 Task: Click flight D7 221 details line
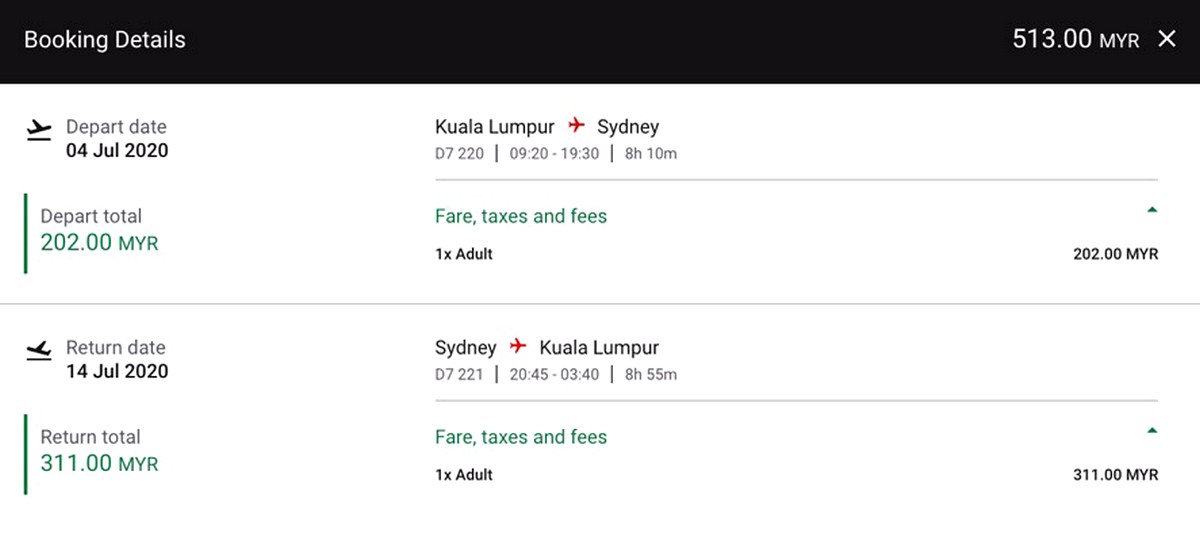point(556,375)
